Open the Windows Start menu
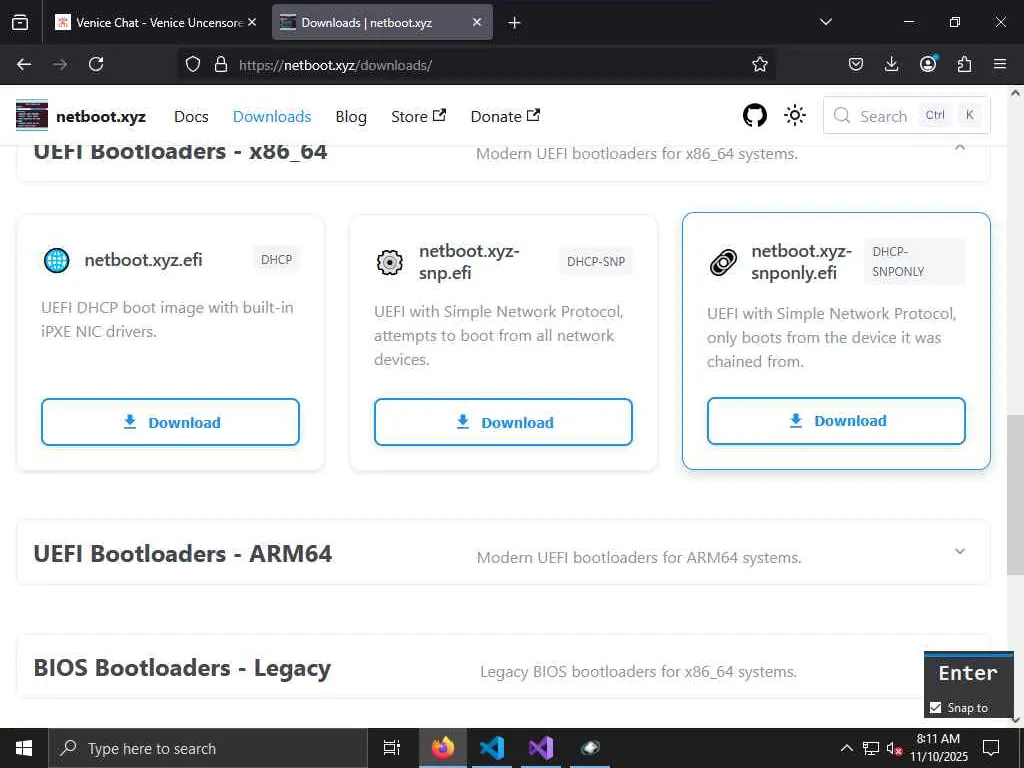This screenshot has height=768, width=1024. coord(24,748)
